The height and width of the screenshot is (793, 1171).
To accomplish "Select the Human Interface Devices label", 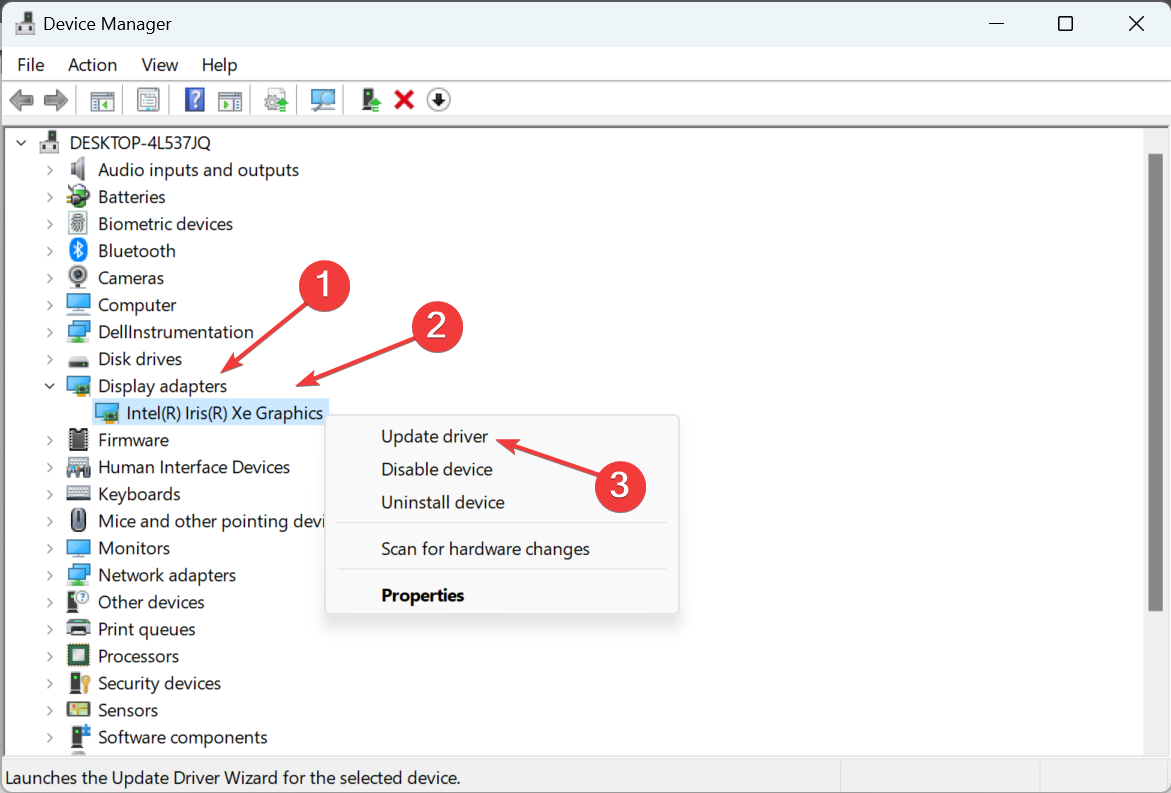I will point(193,467).
